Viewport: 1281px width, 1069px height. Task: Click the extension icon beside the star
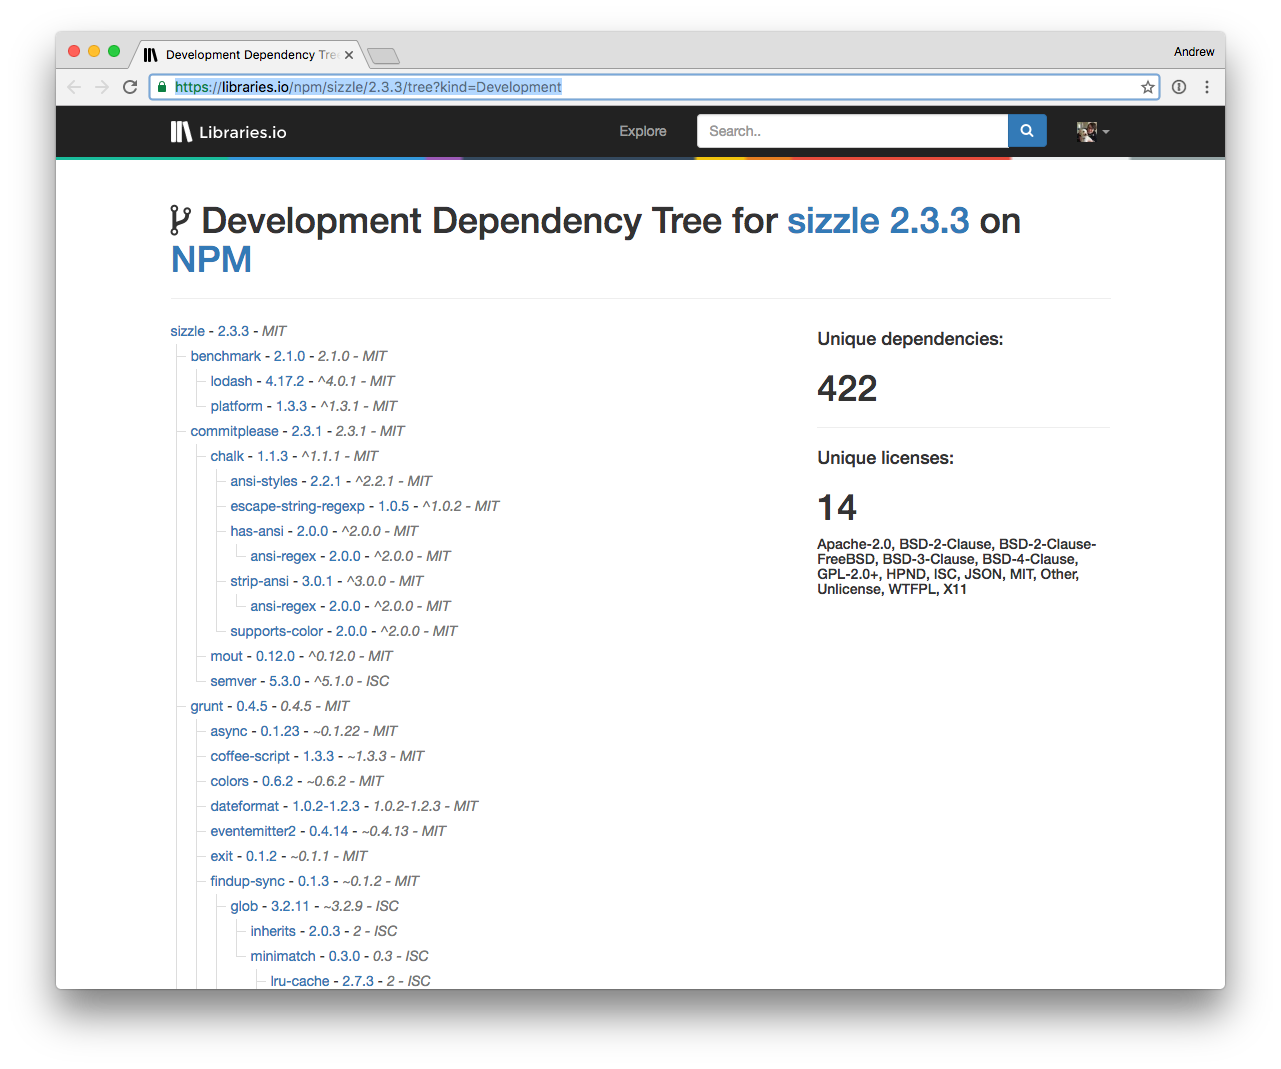click(1179, 87)
